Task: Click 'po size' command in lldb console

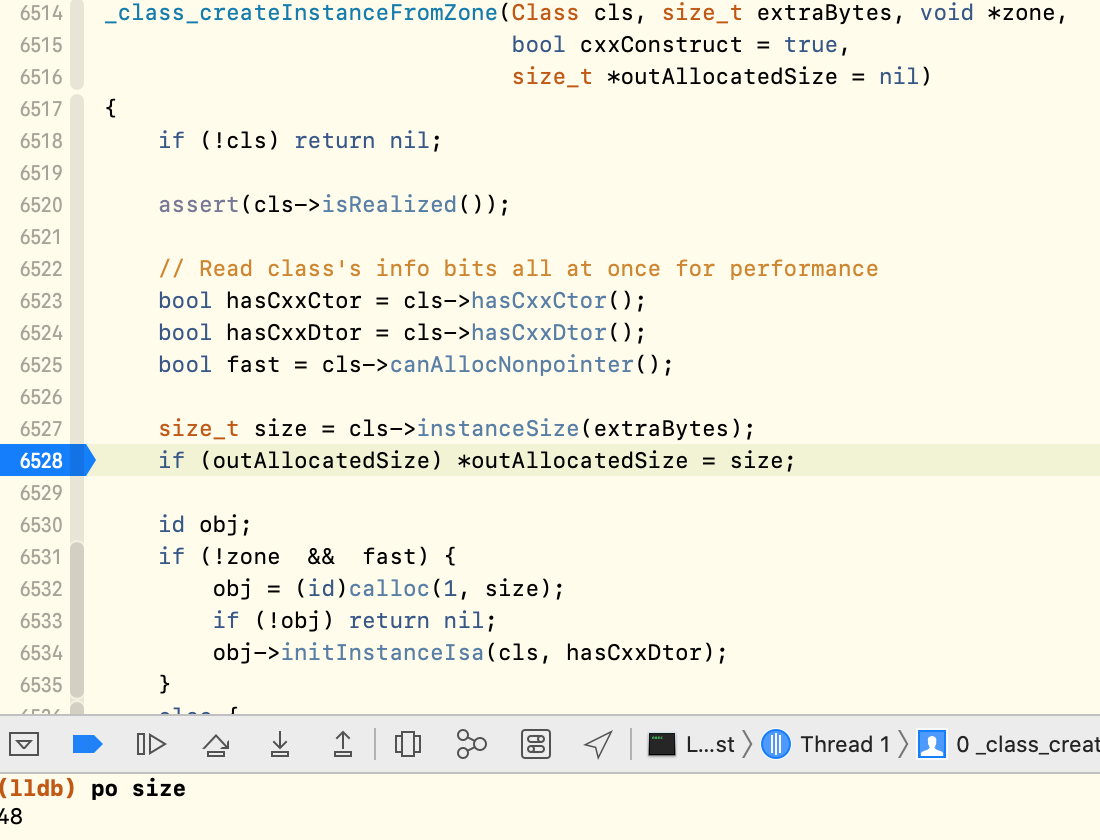Action: (138, 789)
